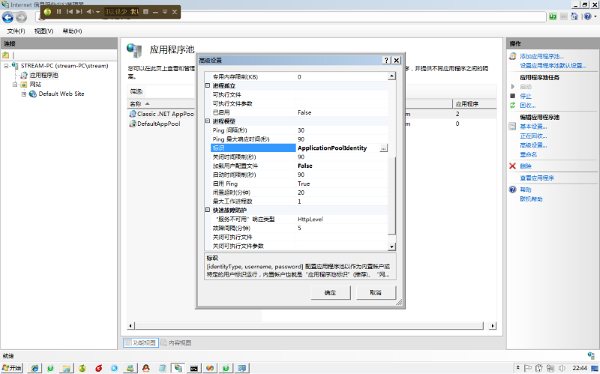
Task: Collapse the 网站 node in the tree
Action: point(15,84)
